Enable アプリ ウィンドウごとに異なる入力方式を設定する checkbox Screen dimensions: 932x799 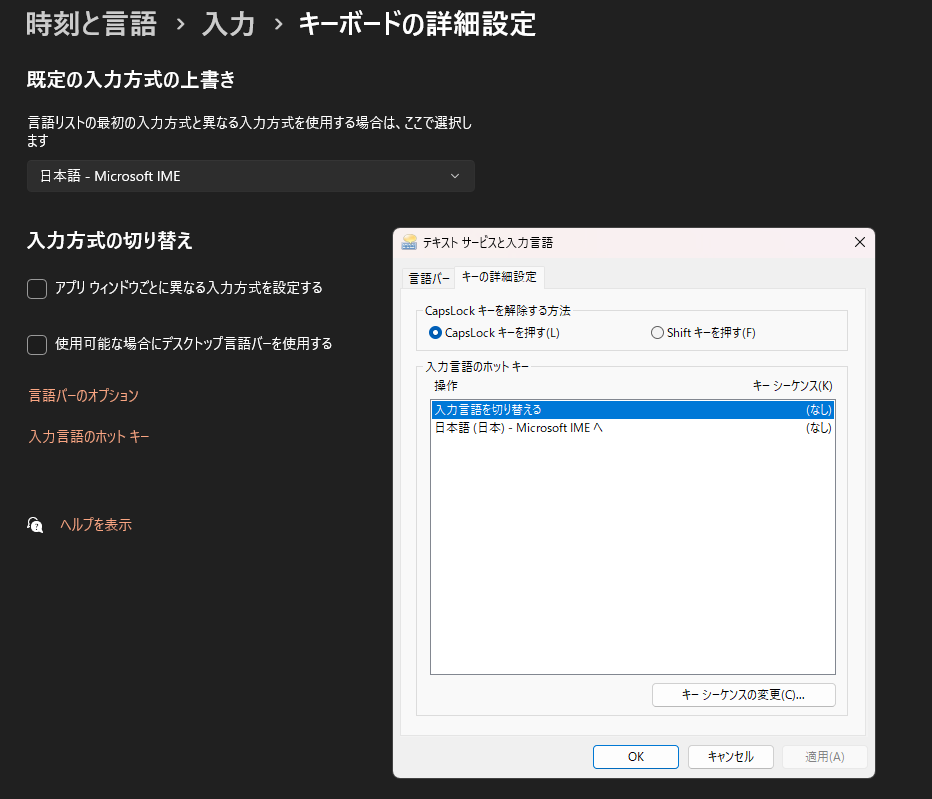click(37, 288)
